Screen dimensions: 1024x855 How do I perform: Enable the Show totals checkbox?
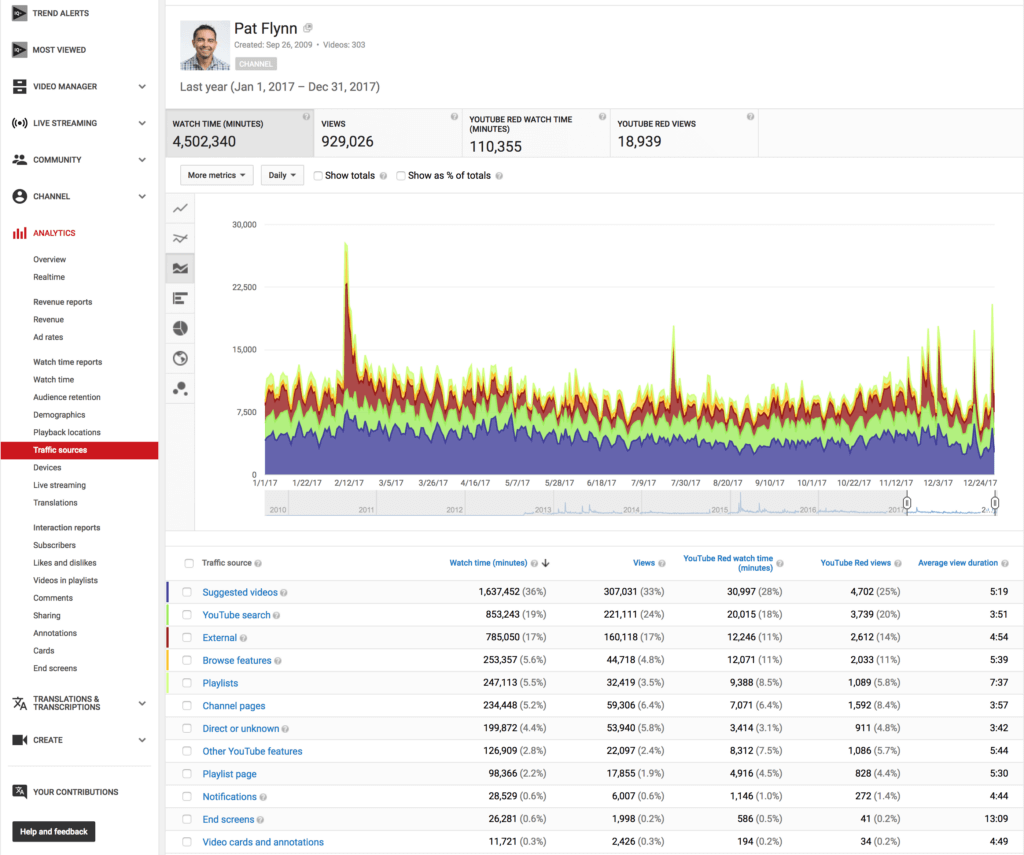pyautogui.click(x=318, y=176)
